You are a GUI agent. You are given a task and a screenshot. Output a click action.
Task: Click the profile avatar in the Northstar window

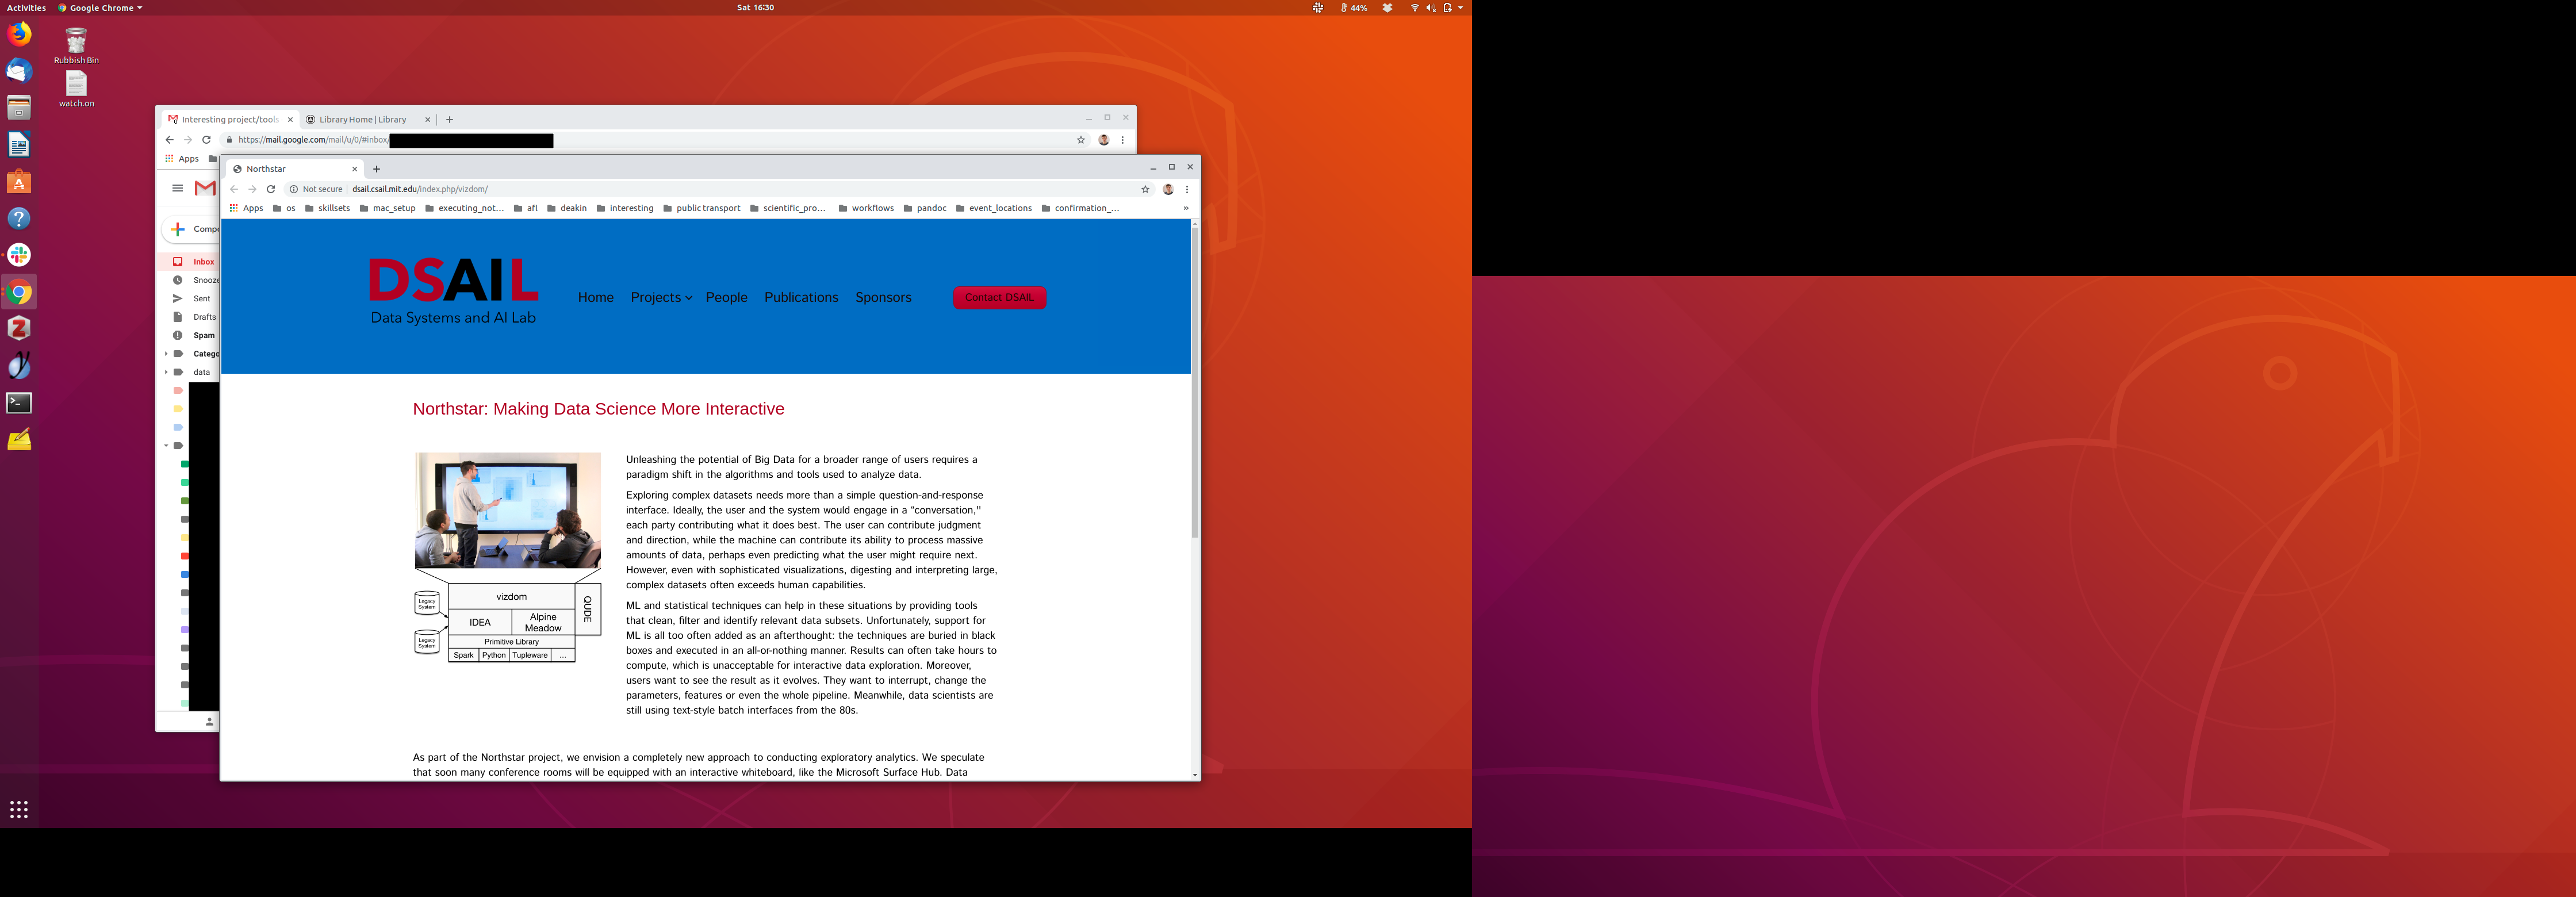(1168, 189)
